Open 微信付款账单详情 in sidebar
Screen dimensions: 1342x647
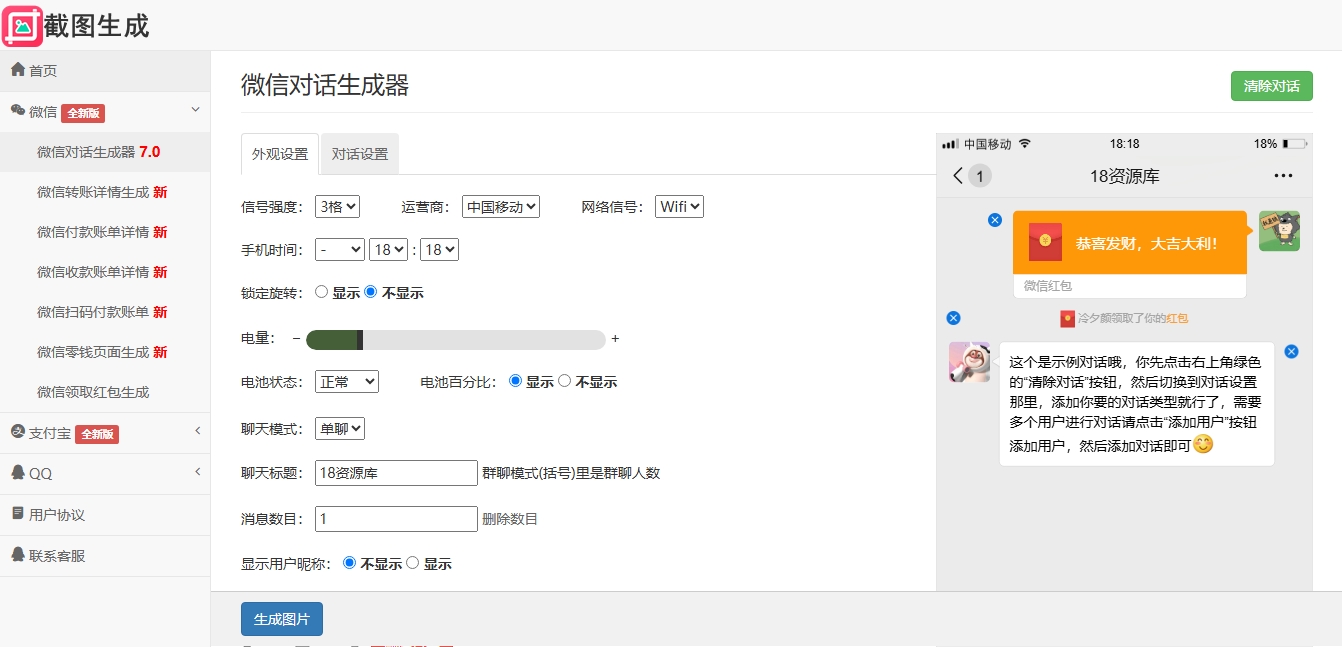105,232
